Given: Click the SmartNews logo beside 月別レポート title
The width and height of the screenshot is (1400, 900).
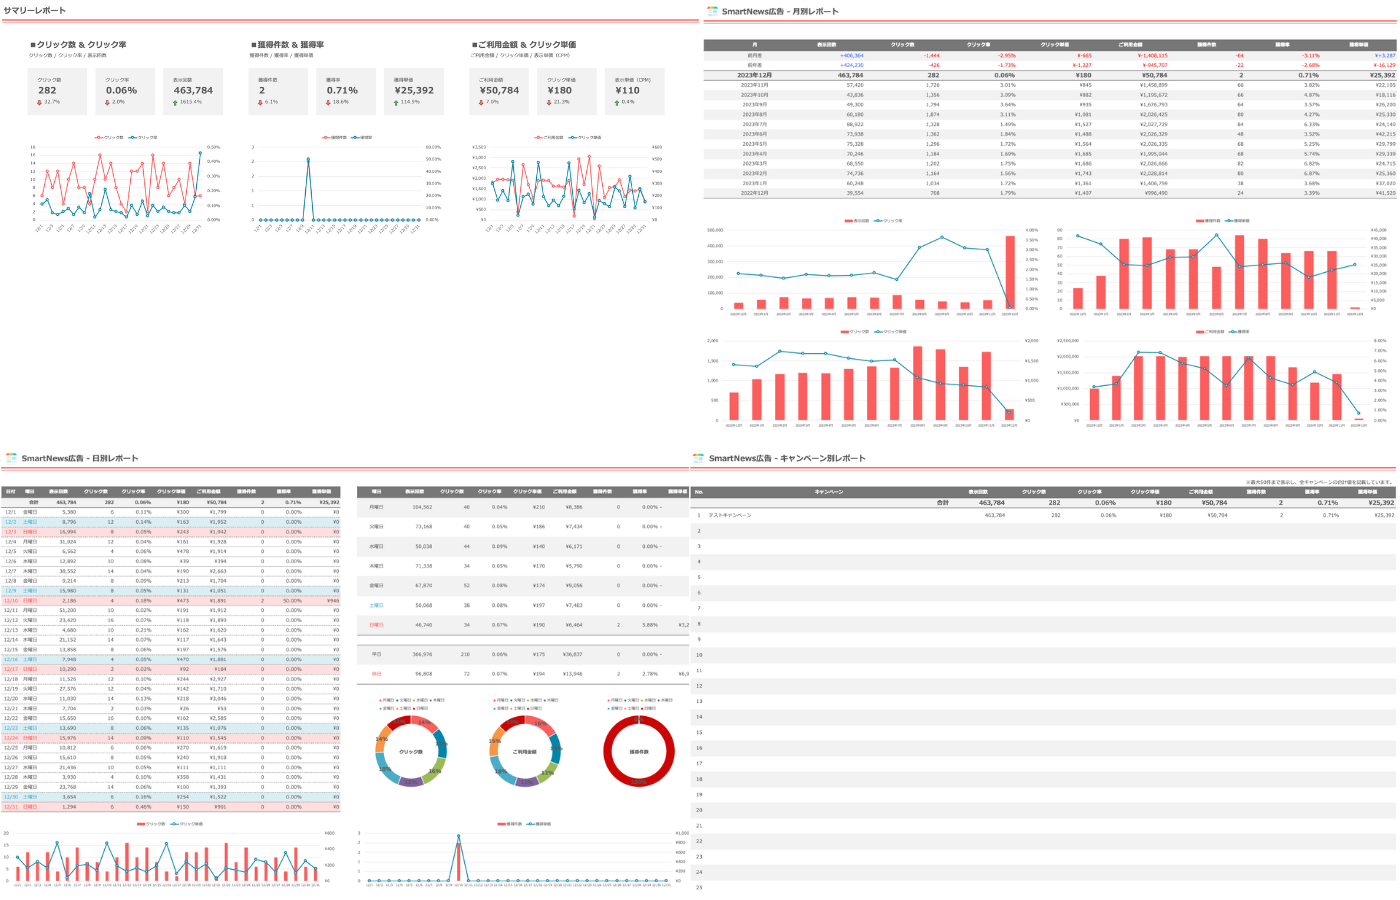Looking at the screenshot, I should [712, 11].
